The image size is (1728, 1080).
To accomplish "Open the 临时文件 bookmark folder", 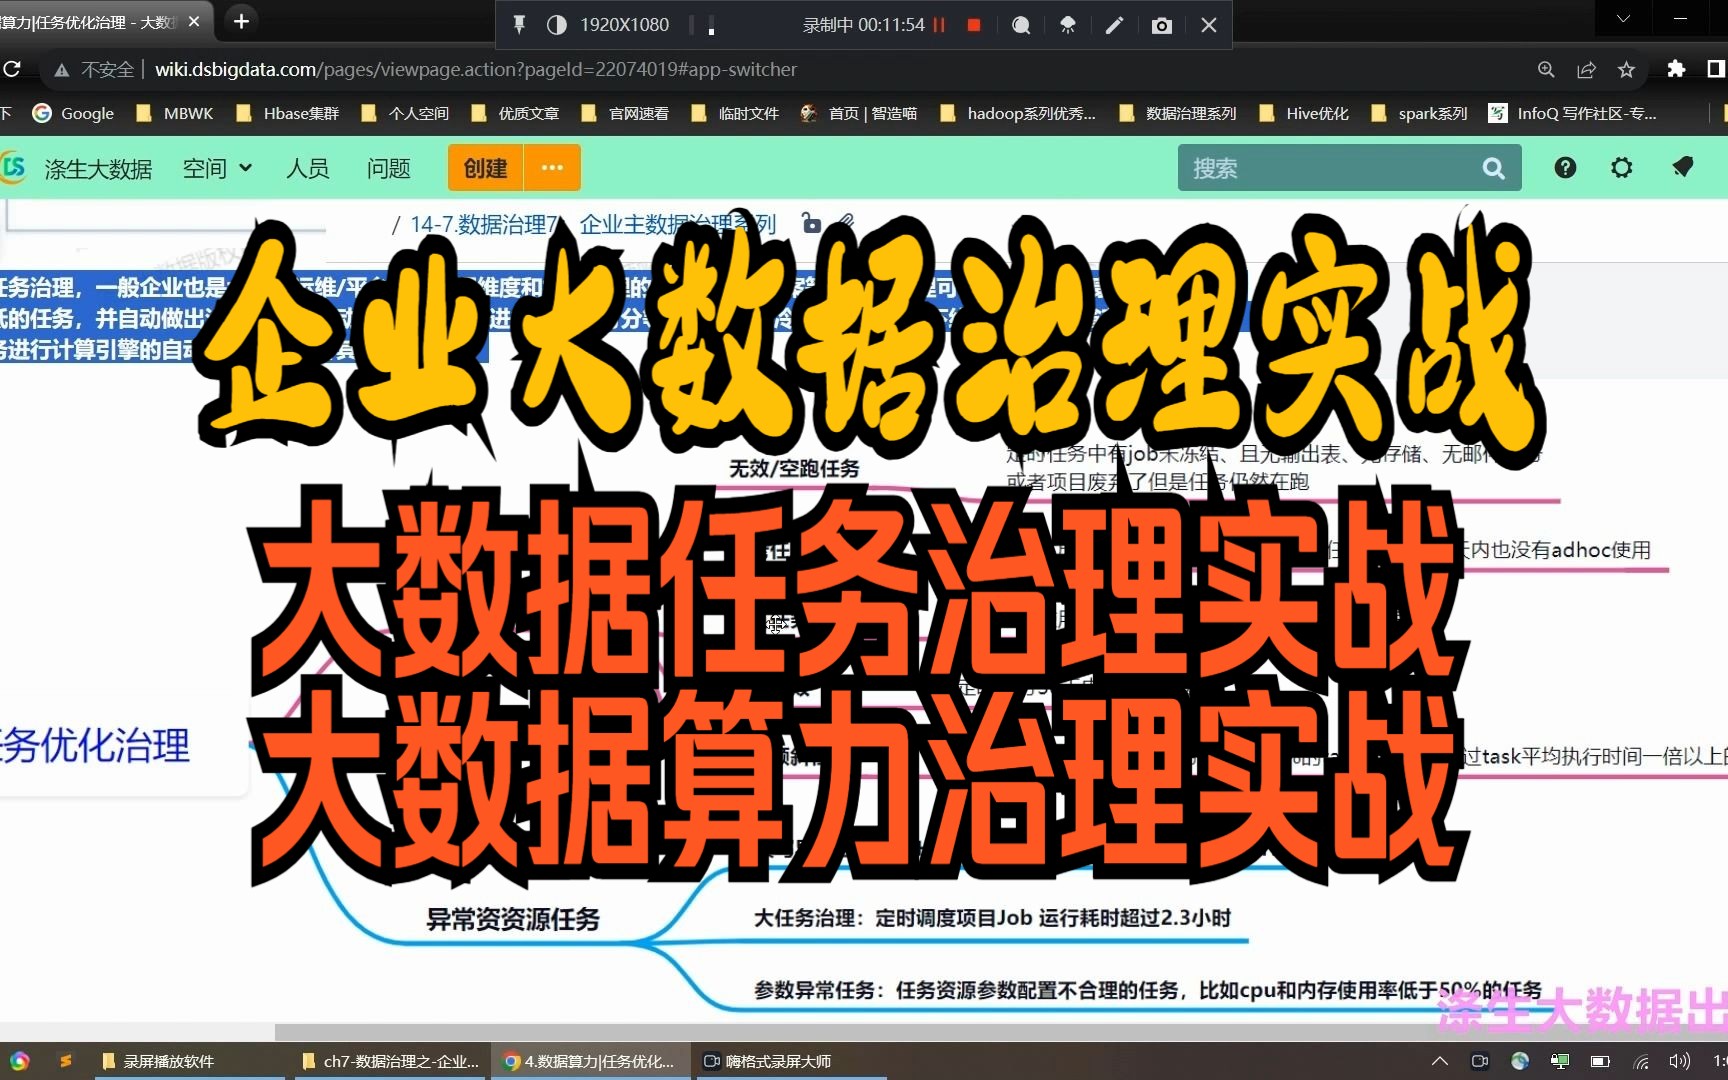I will pos(735,113).
